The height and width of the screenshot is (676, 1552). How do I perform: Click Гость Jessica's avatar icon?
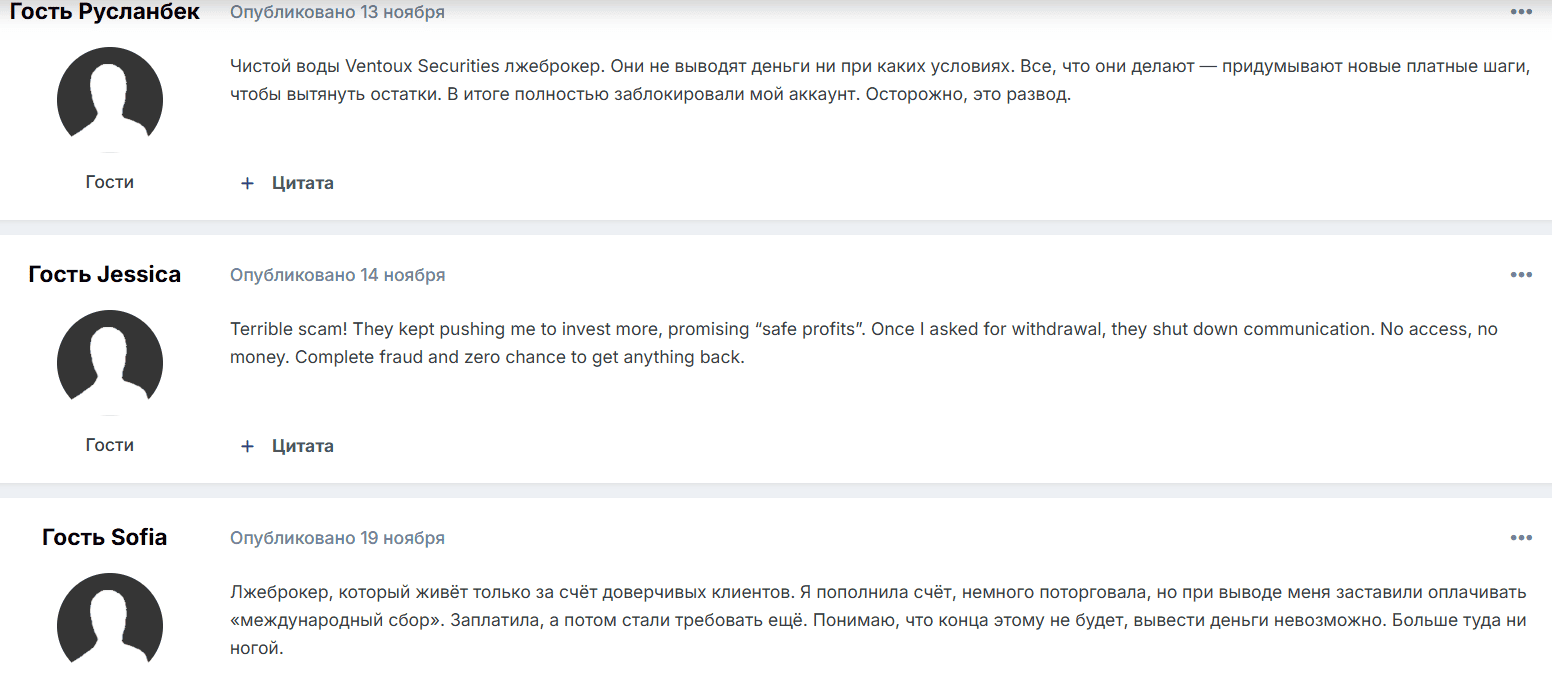(x=110, y=361)
